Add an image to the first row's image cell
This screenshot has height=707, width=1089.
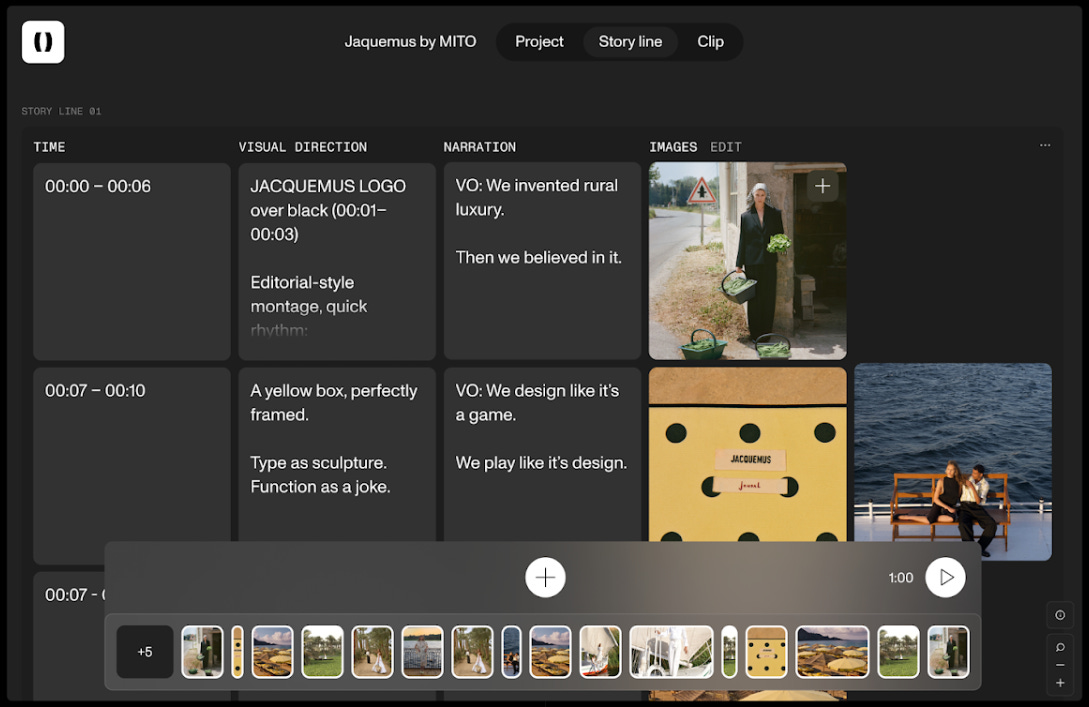pos(822,186)
